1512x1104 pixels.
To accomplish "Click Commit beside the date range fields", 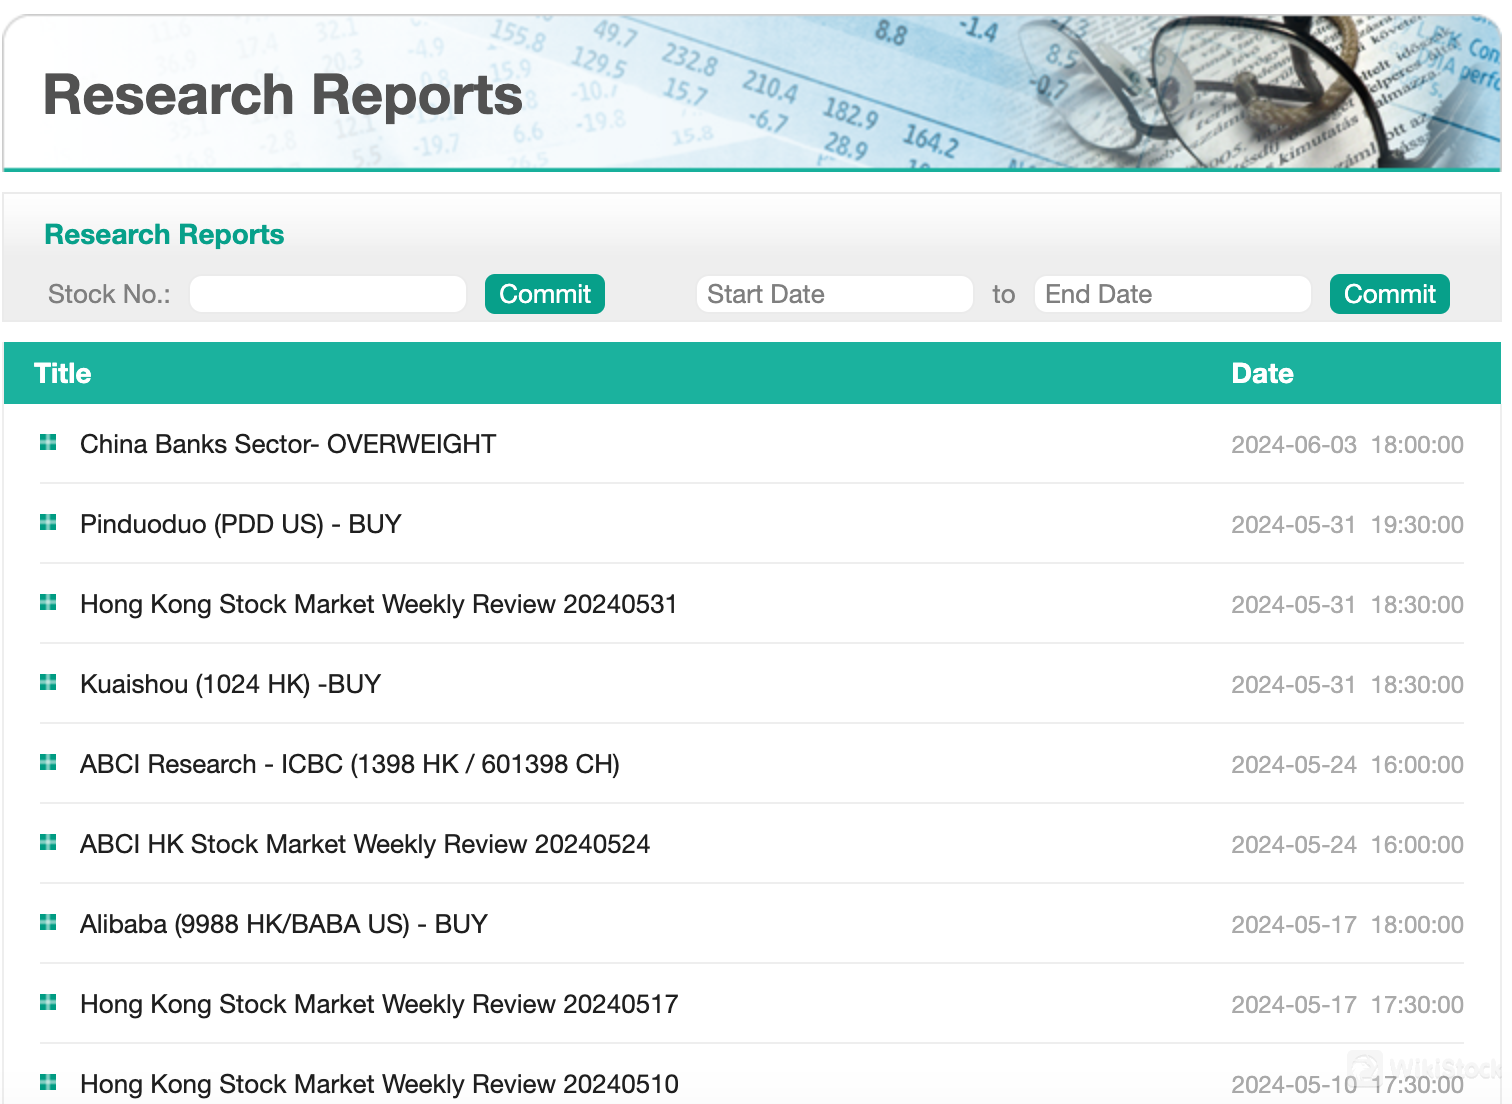I will coord(1389,293).
